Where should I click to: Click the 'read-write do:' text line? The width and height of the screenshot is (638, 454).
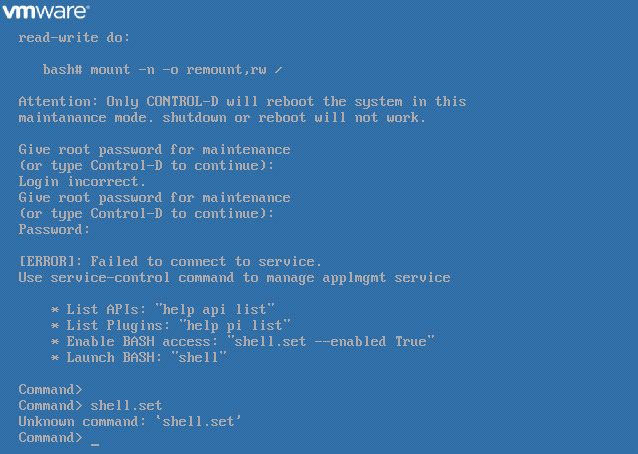click(74, 38)
